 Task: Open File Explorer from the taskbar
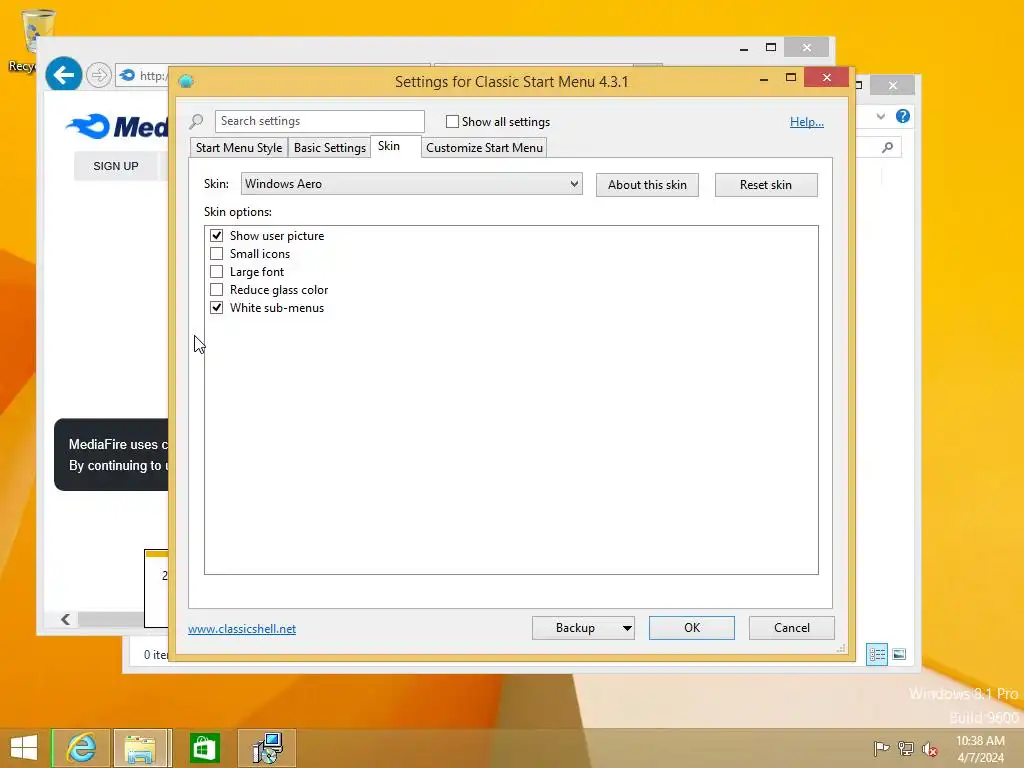(x=142, y=748)
